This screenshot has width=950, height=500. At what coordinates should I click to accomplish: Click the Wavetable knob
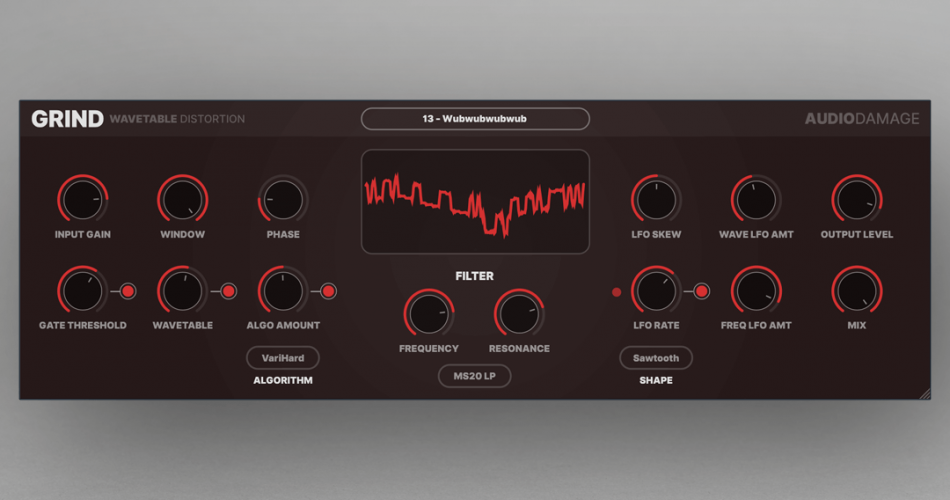point(182,291)
